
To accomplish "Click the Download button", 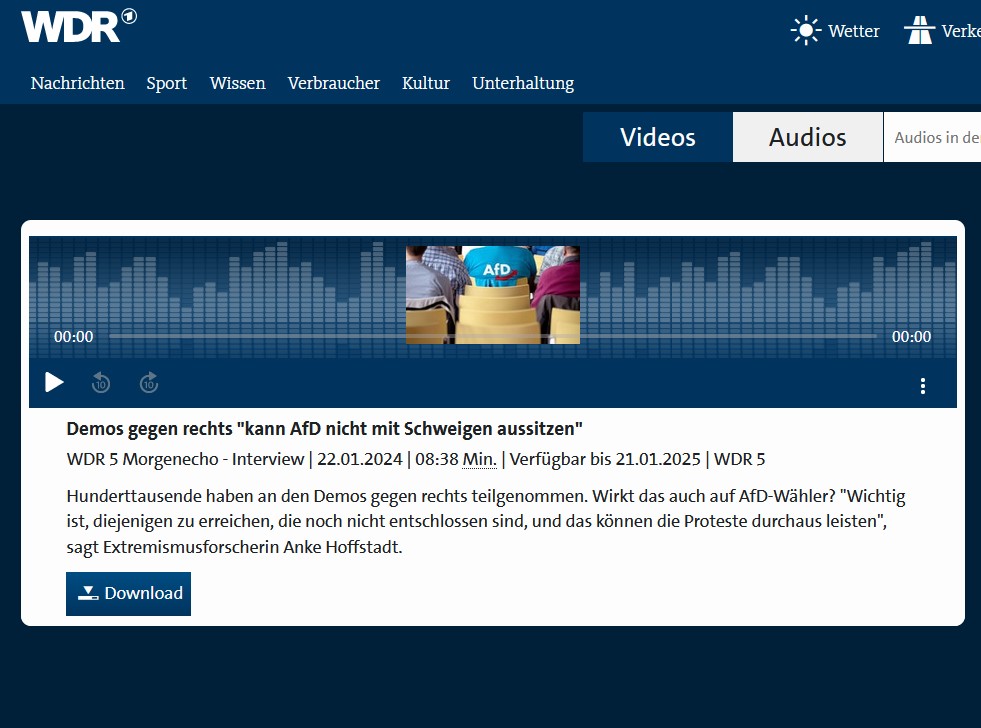I will [x=128, y=593].
